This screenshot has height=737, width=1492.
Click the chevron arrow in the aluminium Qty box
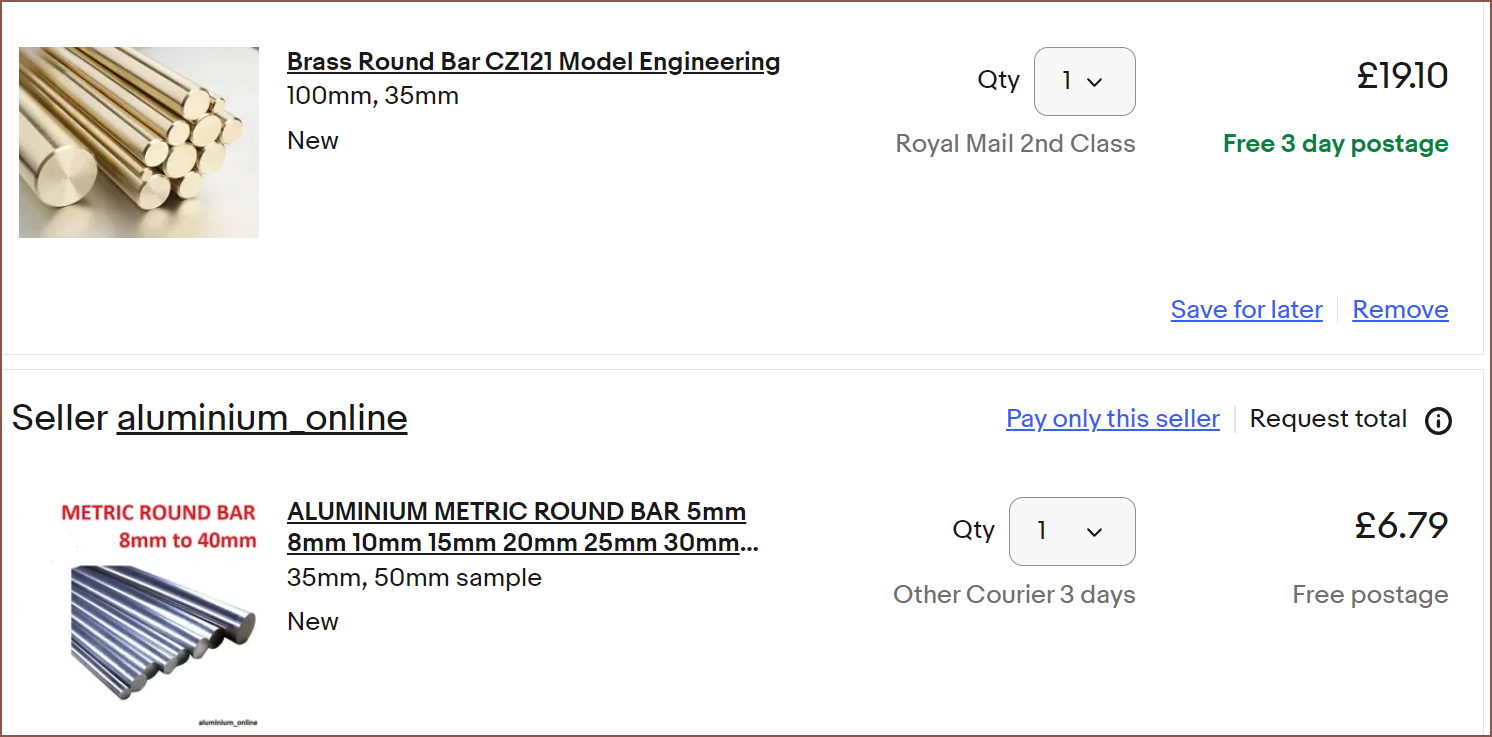coord(1094,532)
